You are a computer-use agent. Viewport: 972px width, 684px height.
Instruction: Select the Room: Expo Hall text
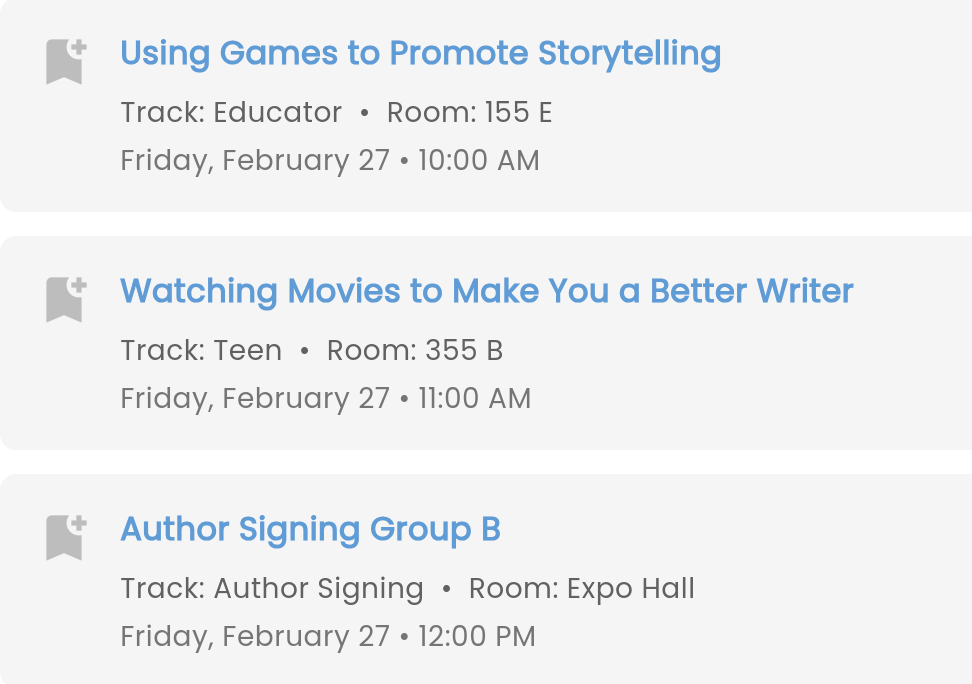[581, 589]
